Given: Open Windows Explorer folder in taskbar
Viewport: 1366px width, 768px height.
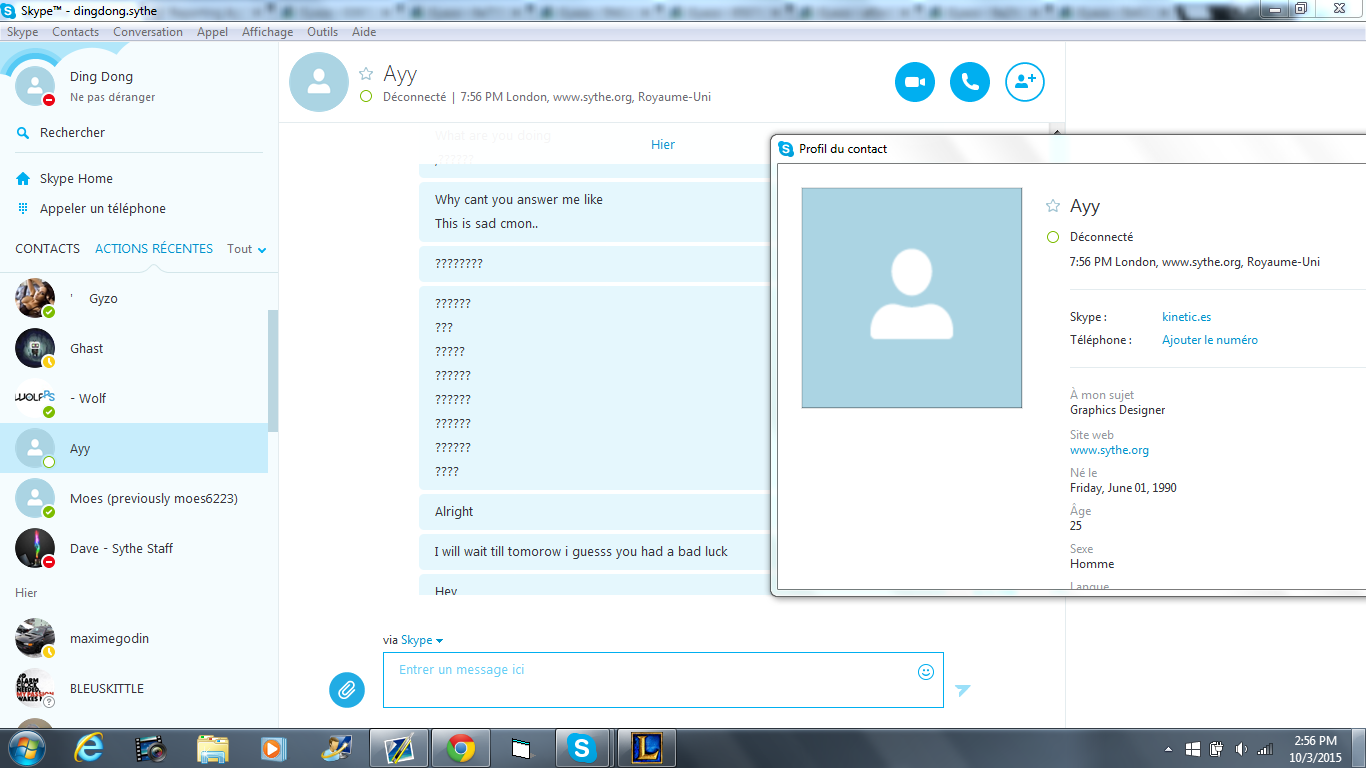Looking at the screenshot, I should pyautogui.click(x=213, y=748).
